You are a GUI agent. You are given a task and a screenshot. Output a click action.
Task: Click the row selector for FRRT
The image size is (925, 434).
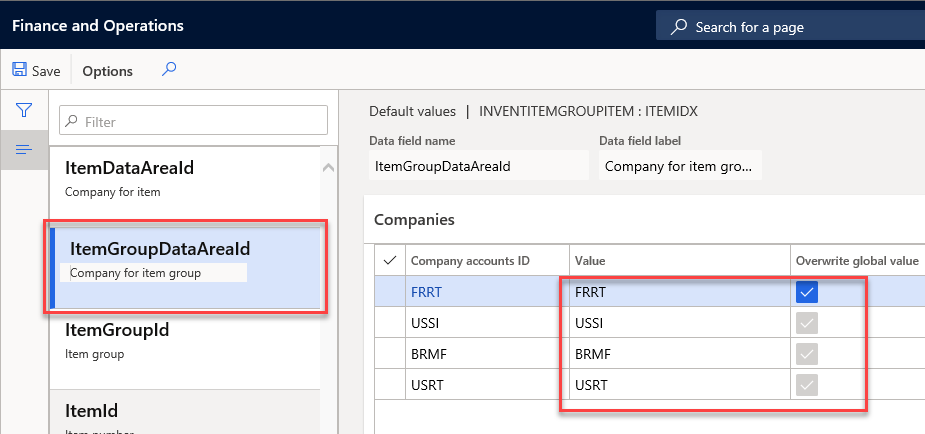pos(390,291)
